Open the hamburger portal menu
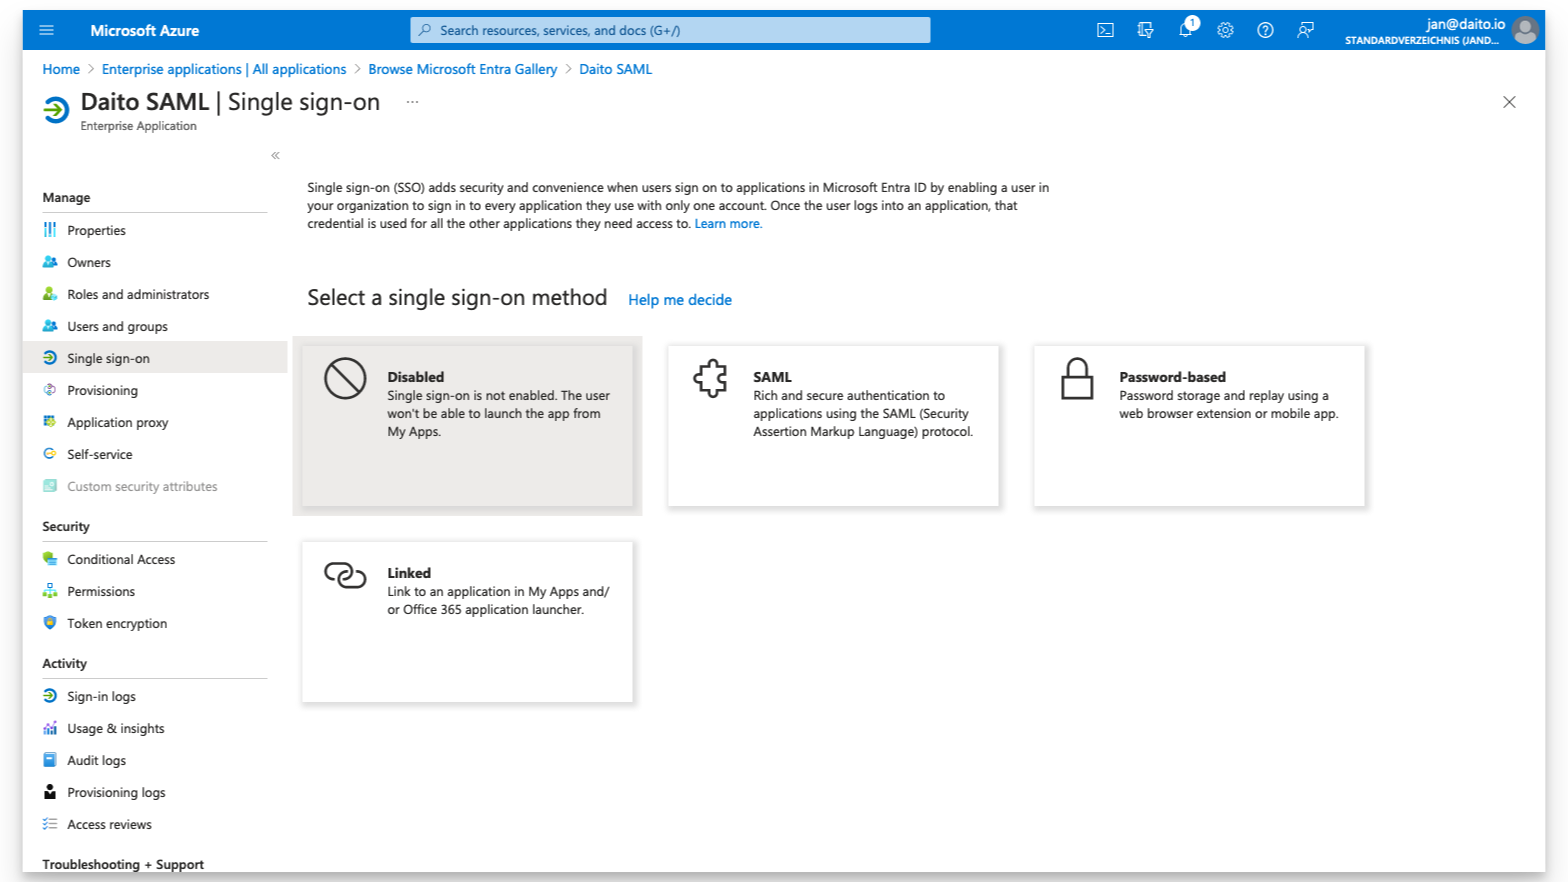The image size is (1568, 882). [46, 30]
